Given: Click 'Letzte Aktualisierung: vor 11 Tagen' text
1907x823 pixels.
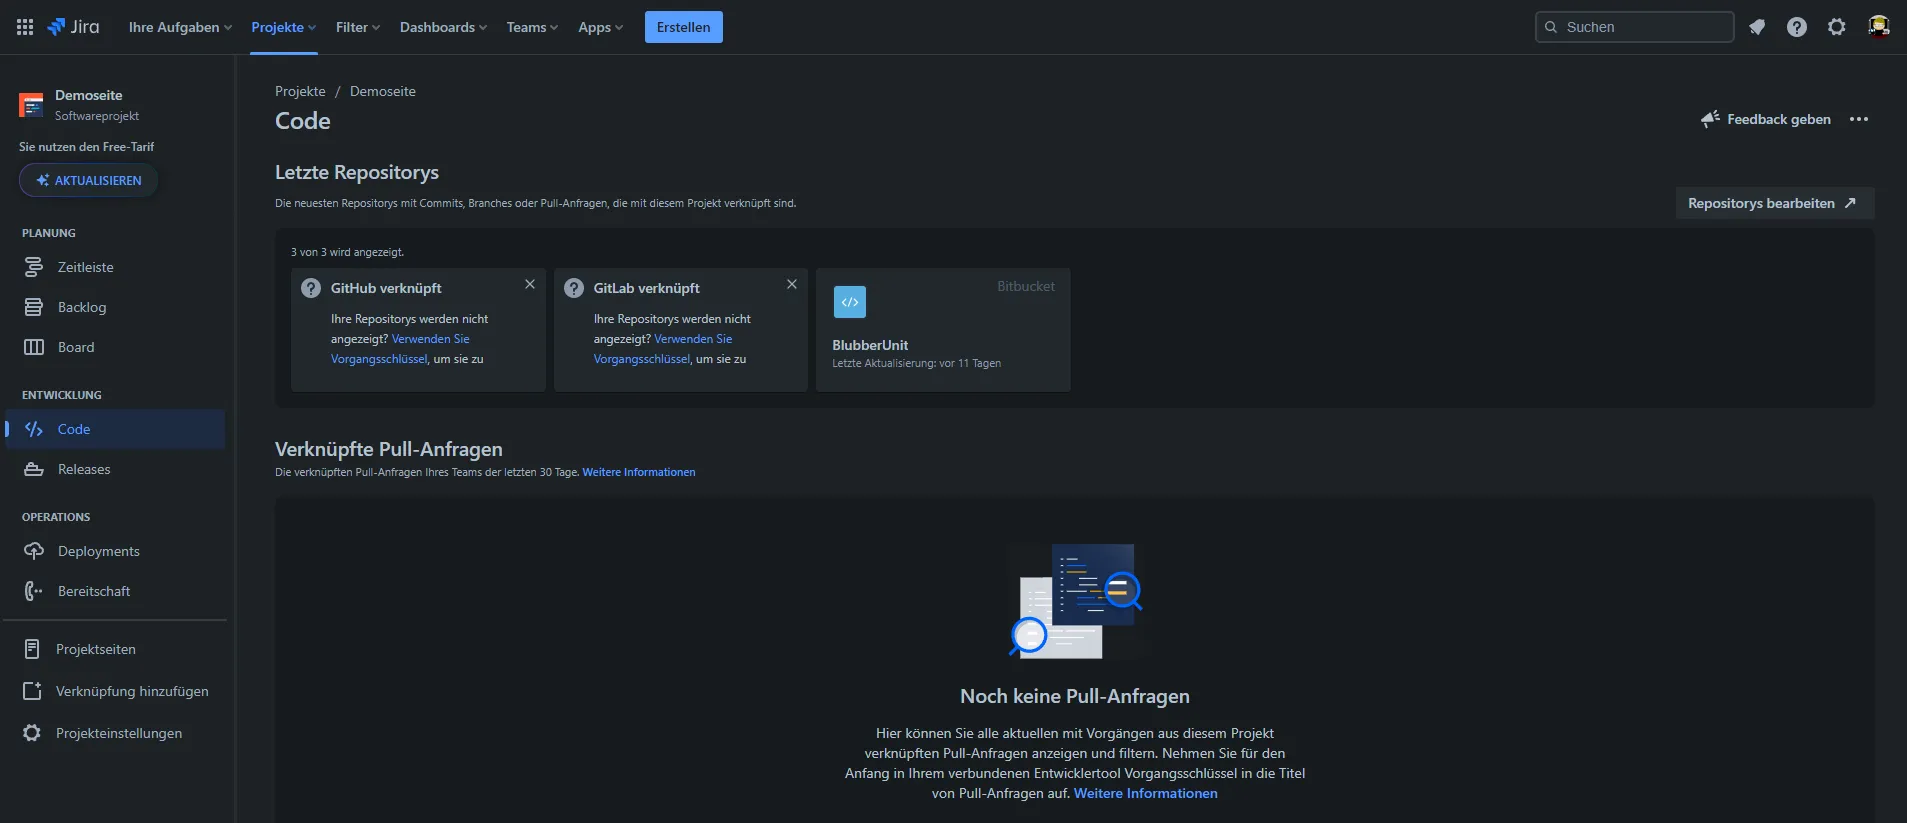Looking at the screenshot, I should click(x=916, y=363).
